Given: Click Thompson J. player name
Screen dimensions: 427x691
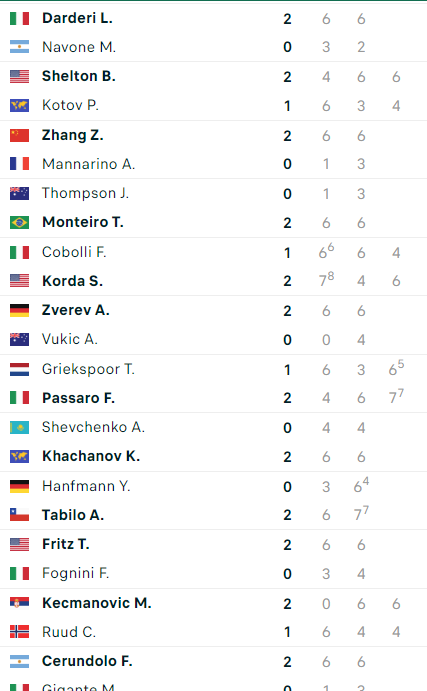Looking at the screenshot, I should [85, 193].
